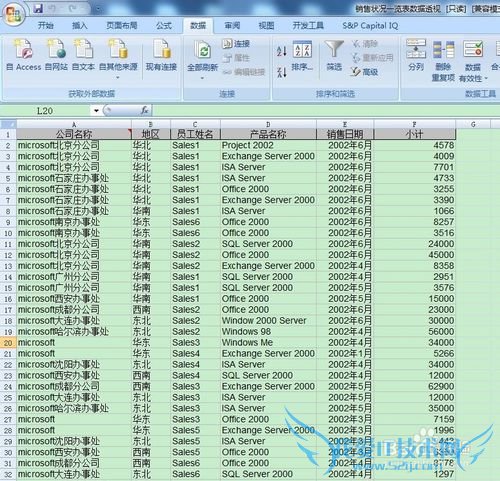Image resolution: width=500 pixels, height=481 pixels.
Task: Click the name box showing L20
Action: click(x=46, y=111)
